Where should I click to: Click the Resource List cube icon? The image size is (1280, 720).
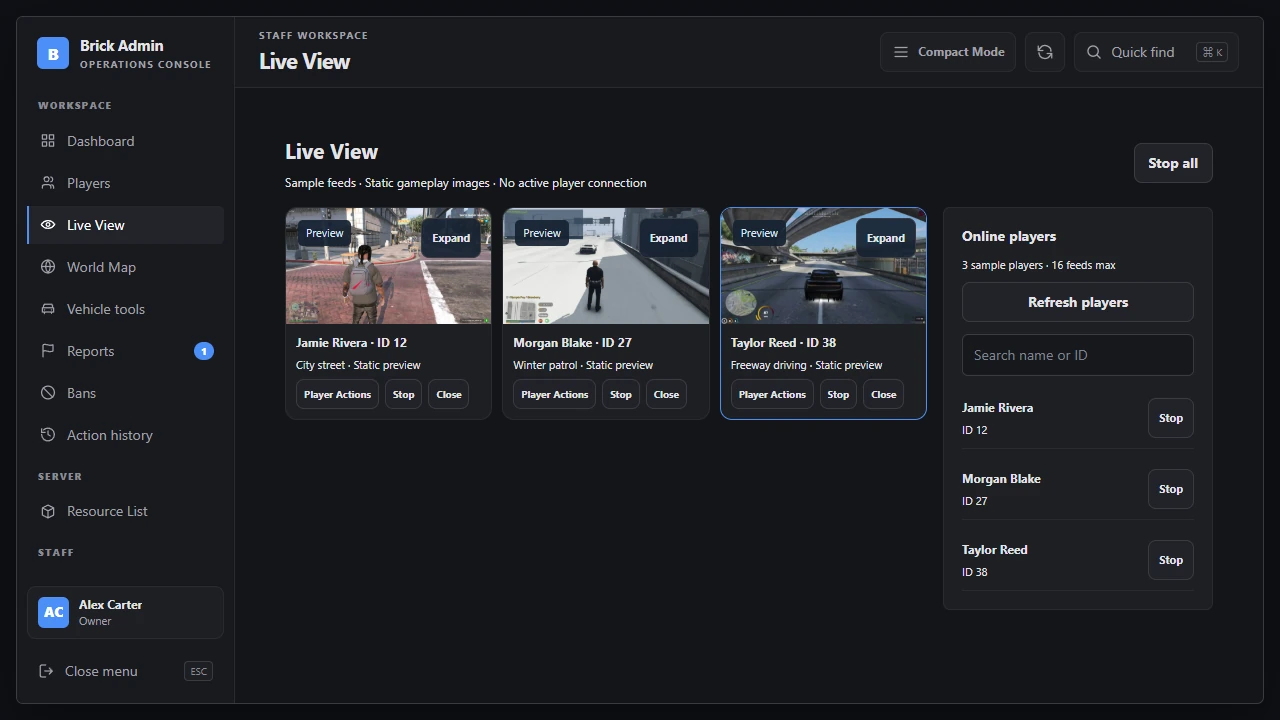tap(48, 511)
